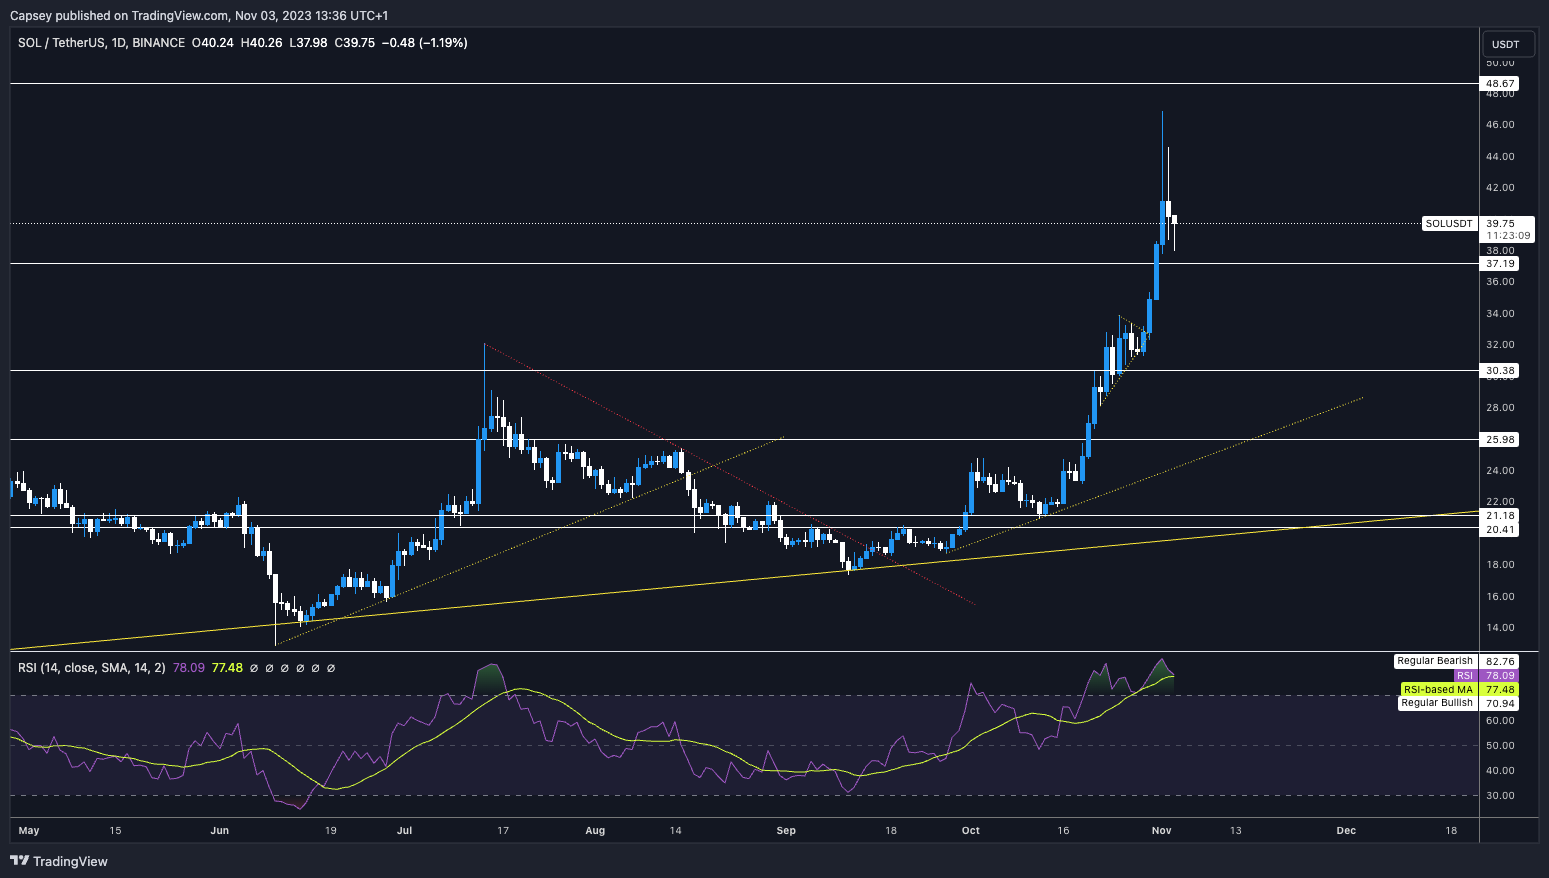1549x878 pixels.
Task: Click the 14.00 price axis tick
Action: 1500,628
